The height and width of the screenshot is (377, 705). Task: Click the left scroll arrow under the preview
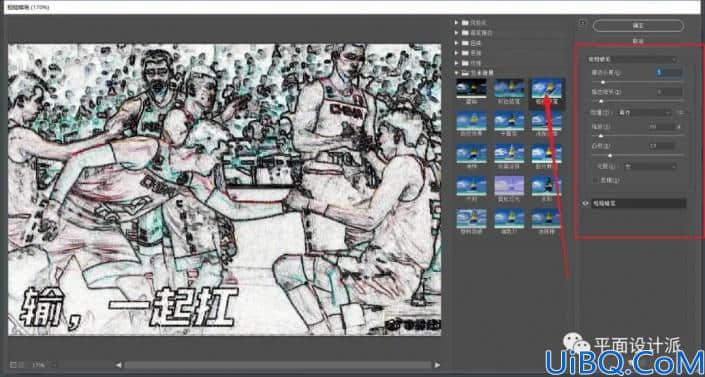coord(118,365)
